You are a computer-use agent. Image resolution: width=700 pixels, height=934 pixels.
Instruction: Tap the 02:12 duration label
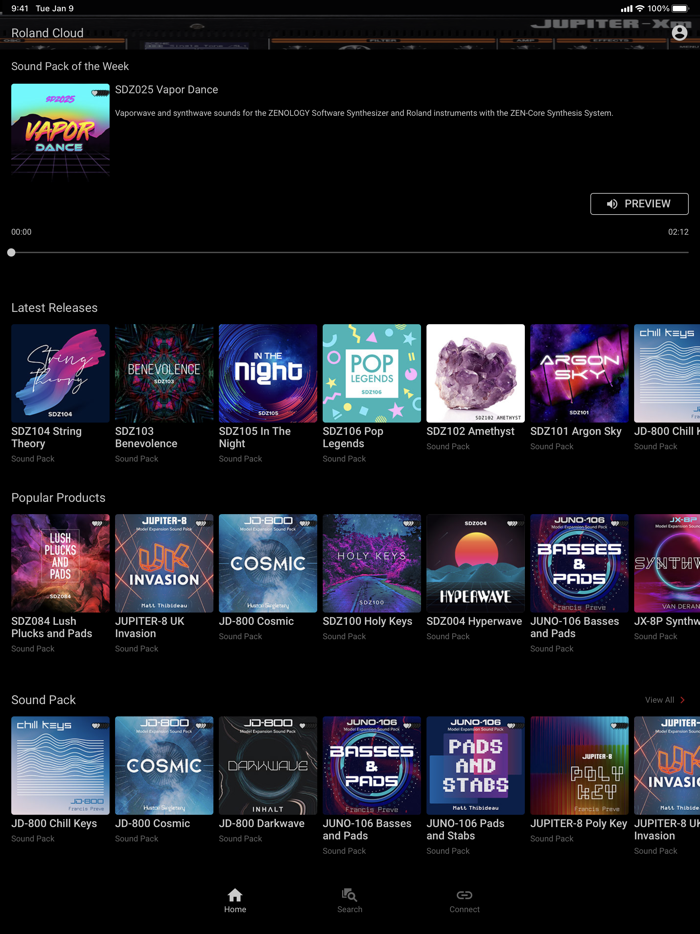coord(678,232)
